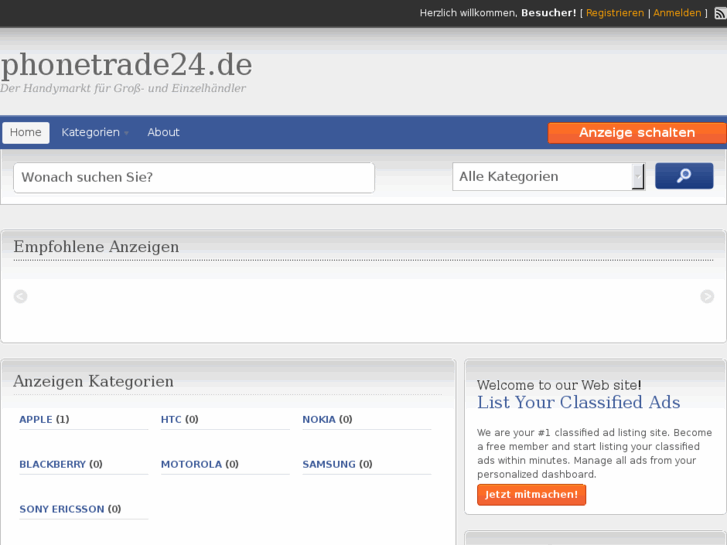Expand the Kategorien menu arrow
727x545 pixels.
pos(126,133)
